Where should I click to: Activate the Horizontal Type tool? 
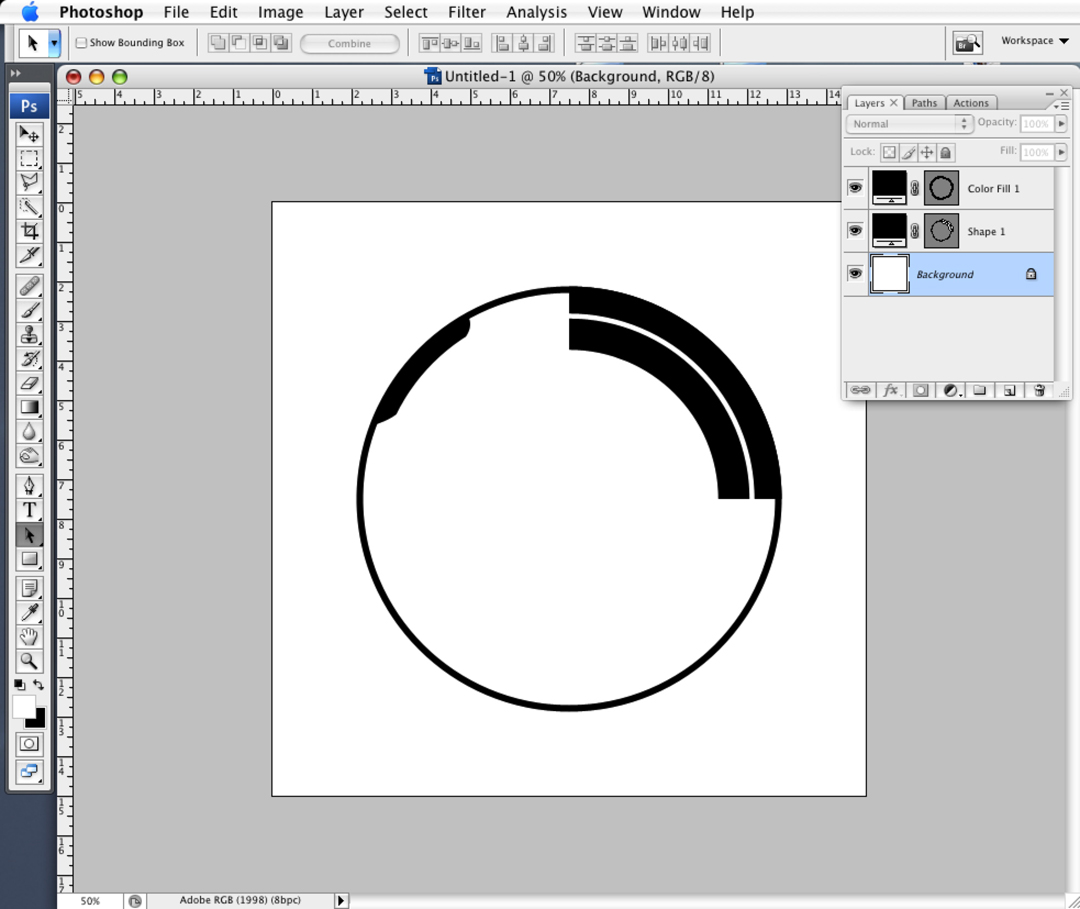[28, 510]
